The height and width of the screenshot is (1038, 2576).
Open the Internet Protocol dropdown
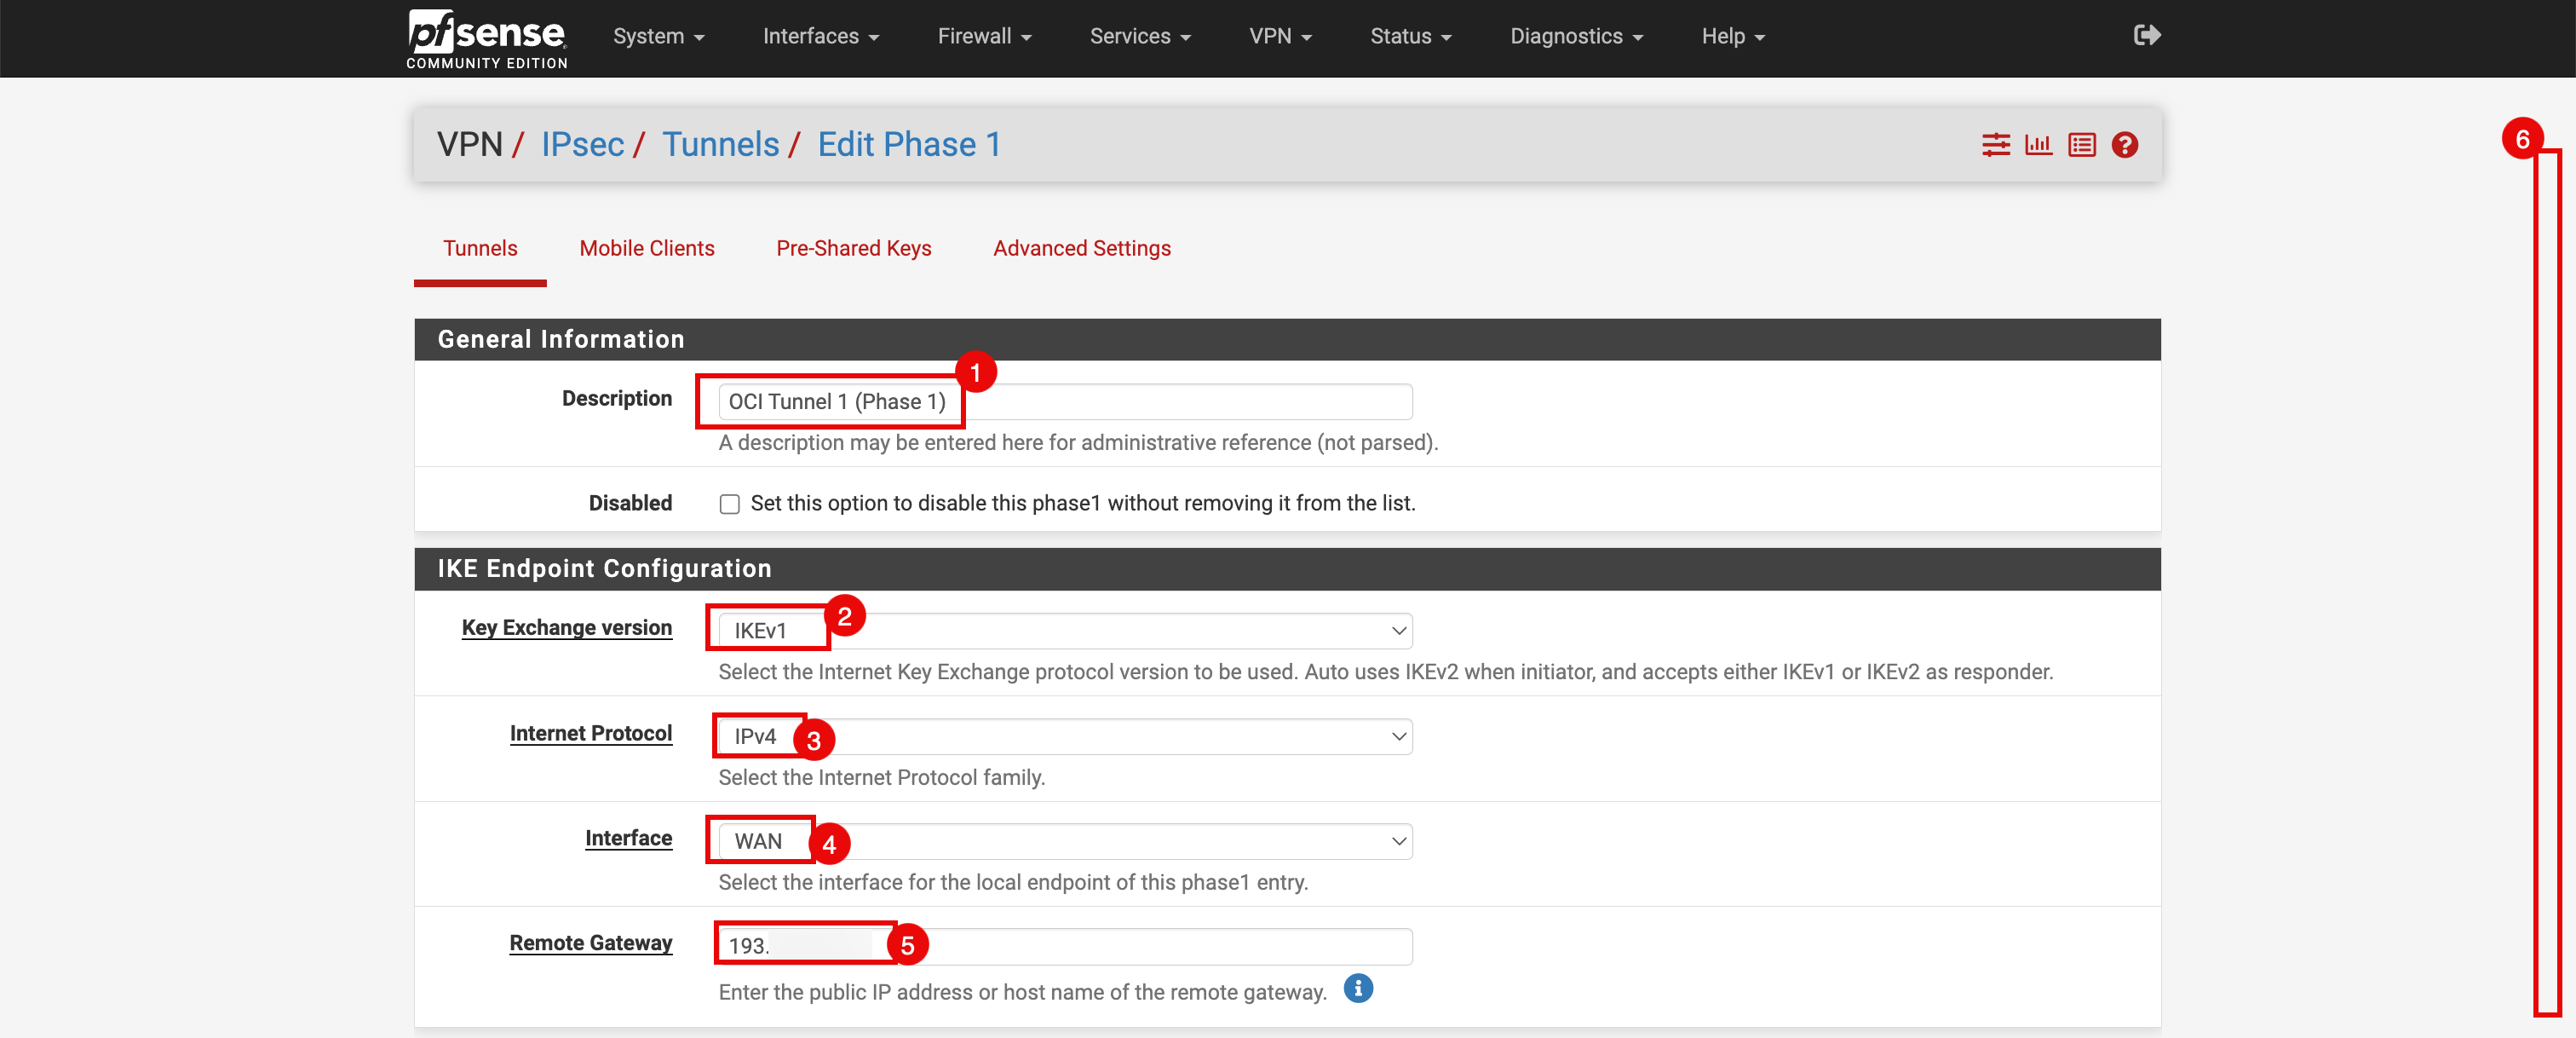pyautogui.click(x=1065, y=734)
